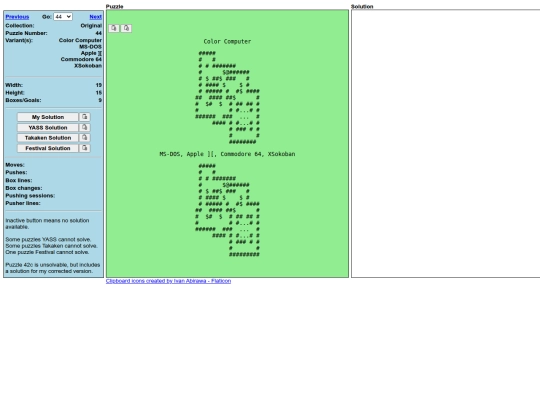Click the Pushing sessions: label
Image resolution: width=540 pixels, height=405 pixels.
pos(30,196)
